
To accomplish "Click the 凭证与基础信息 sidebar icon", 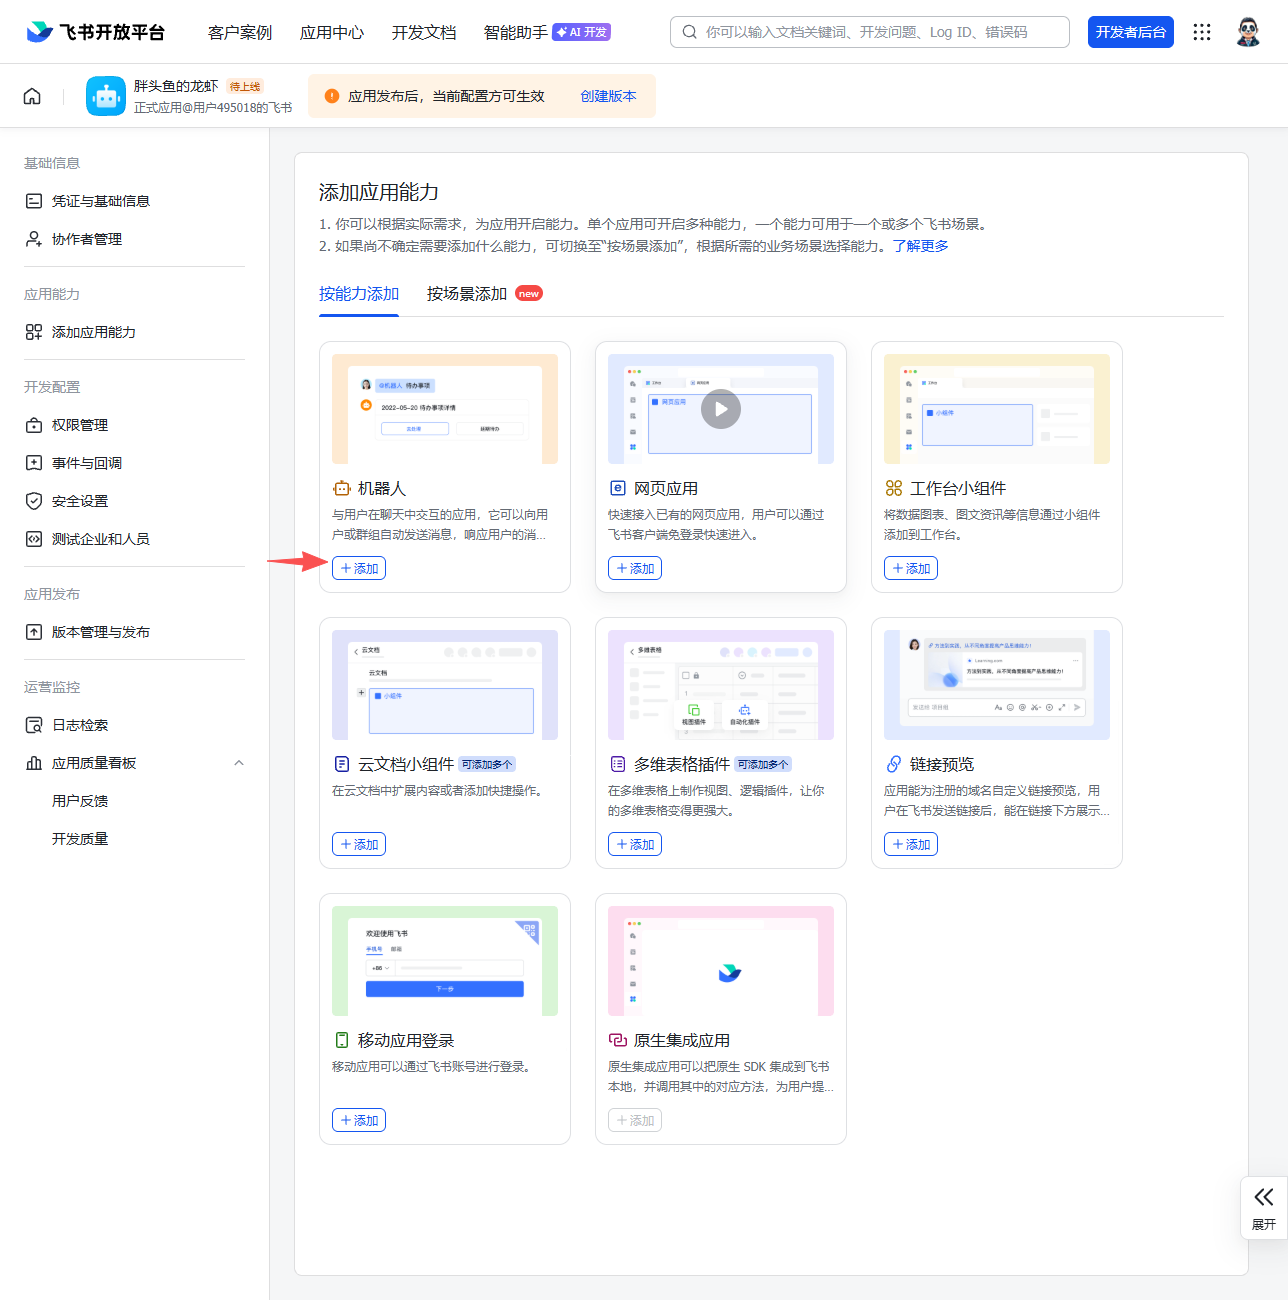I will 34,201.
